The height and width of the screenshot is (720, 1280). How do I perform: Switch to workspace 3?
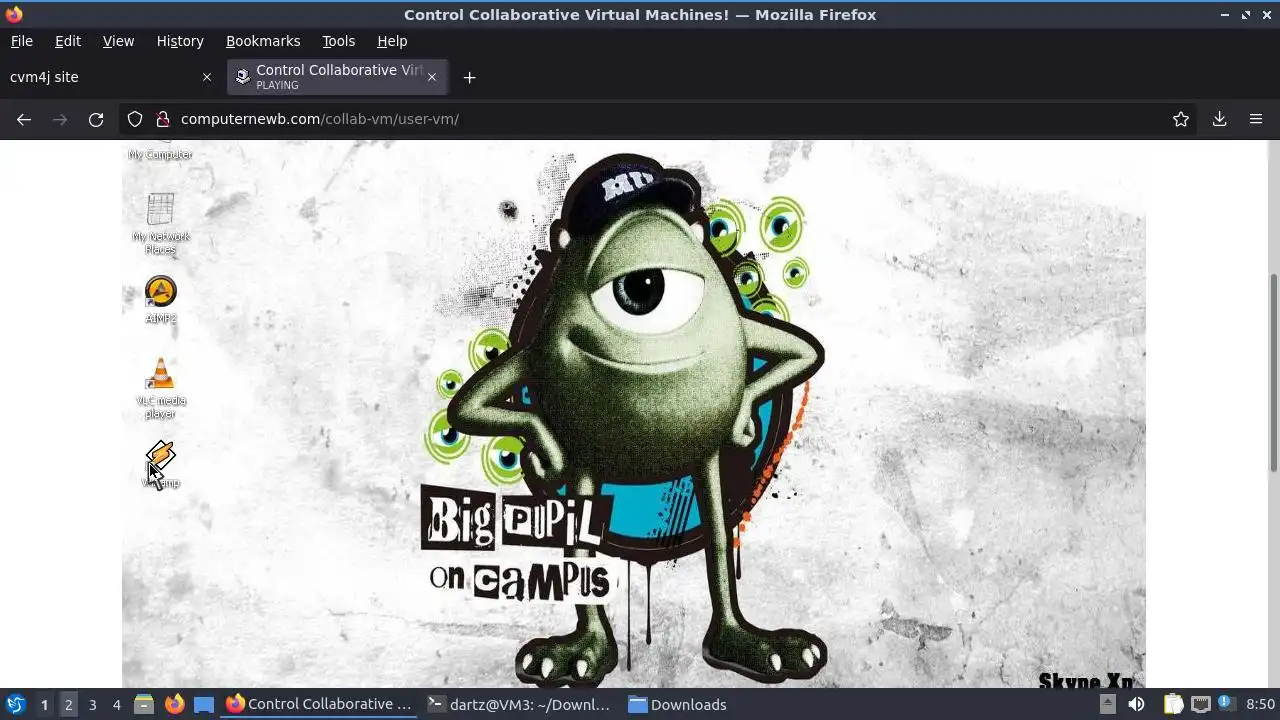(x=92, y=704)
